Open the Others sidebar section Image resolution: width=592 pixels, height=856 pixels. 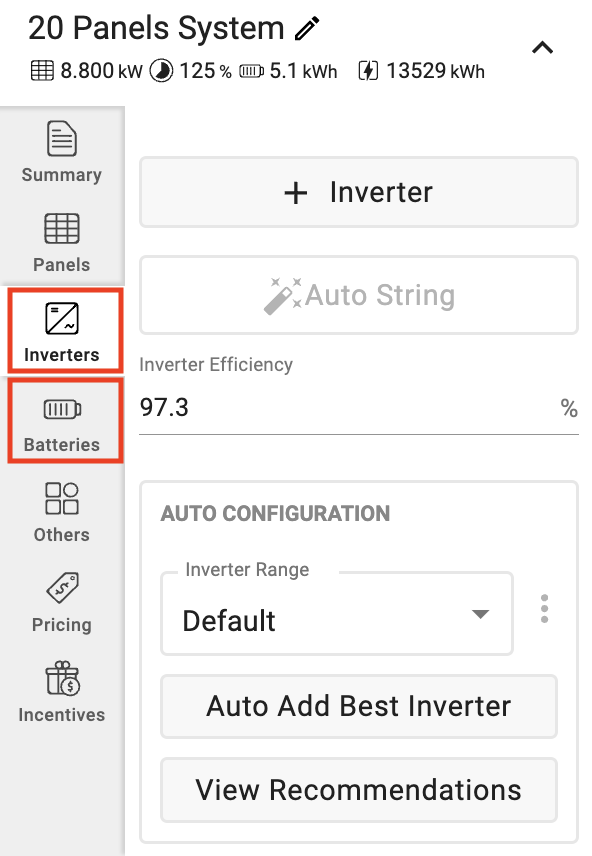click(x=62, y=512)
